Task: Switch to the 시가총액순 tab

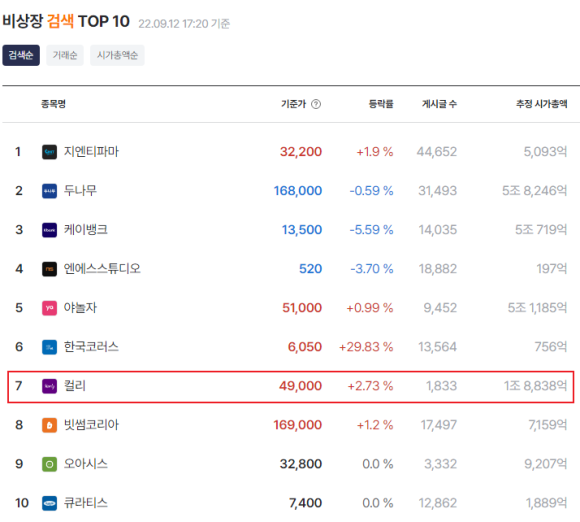Action: 117,55
